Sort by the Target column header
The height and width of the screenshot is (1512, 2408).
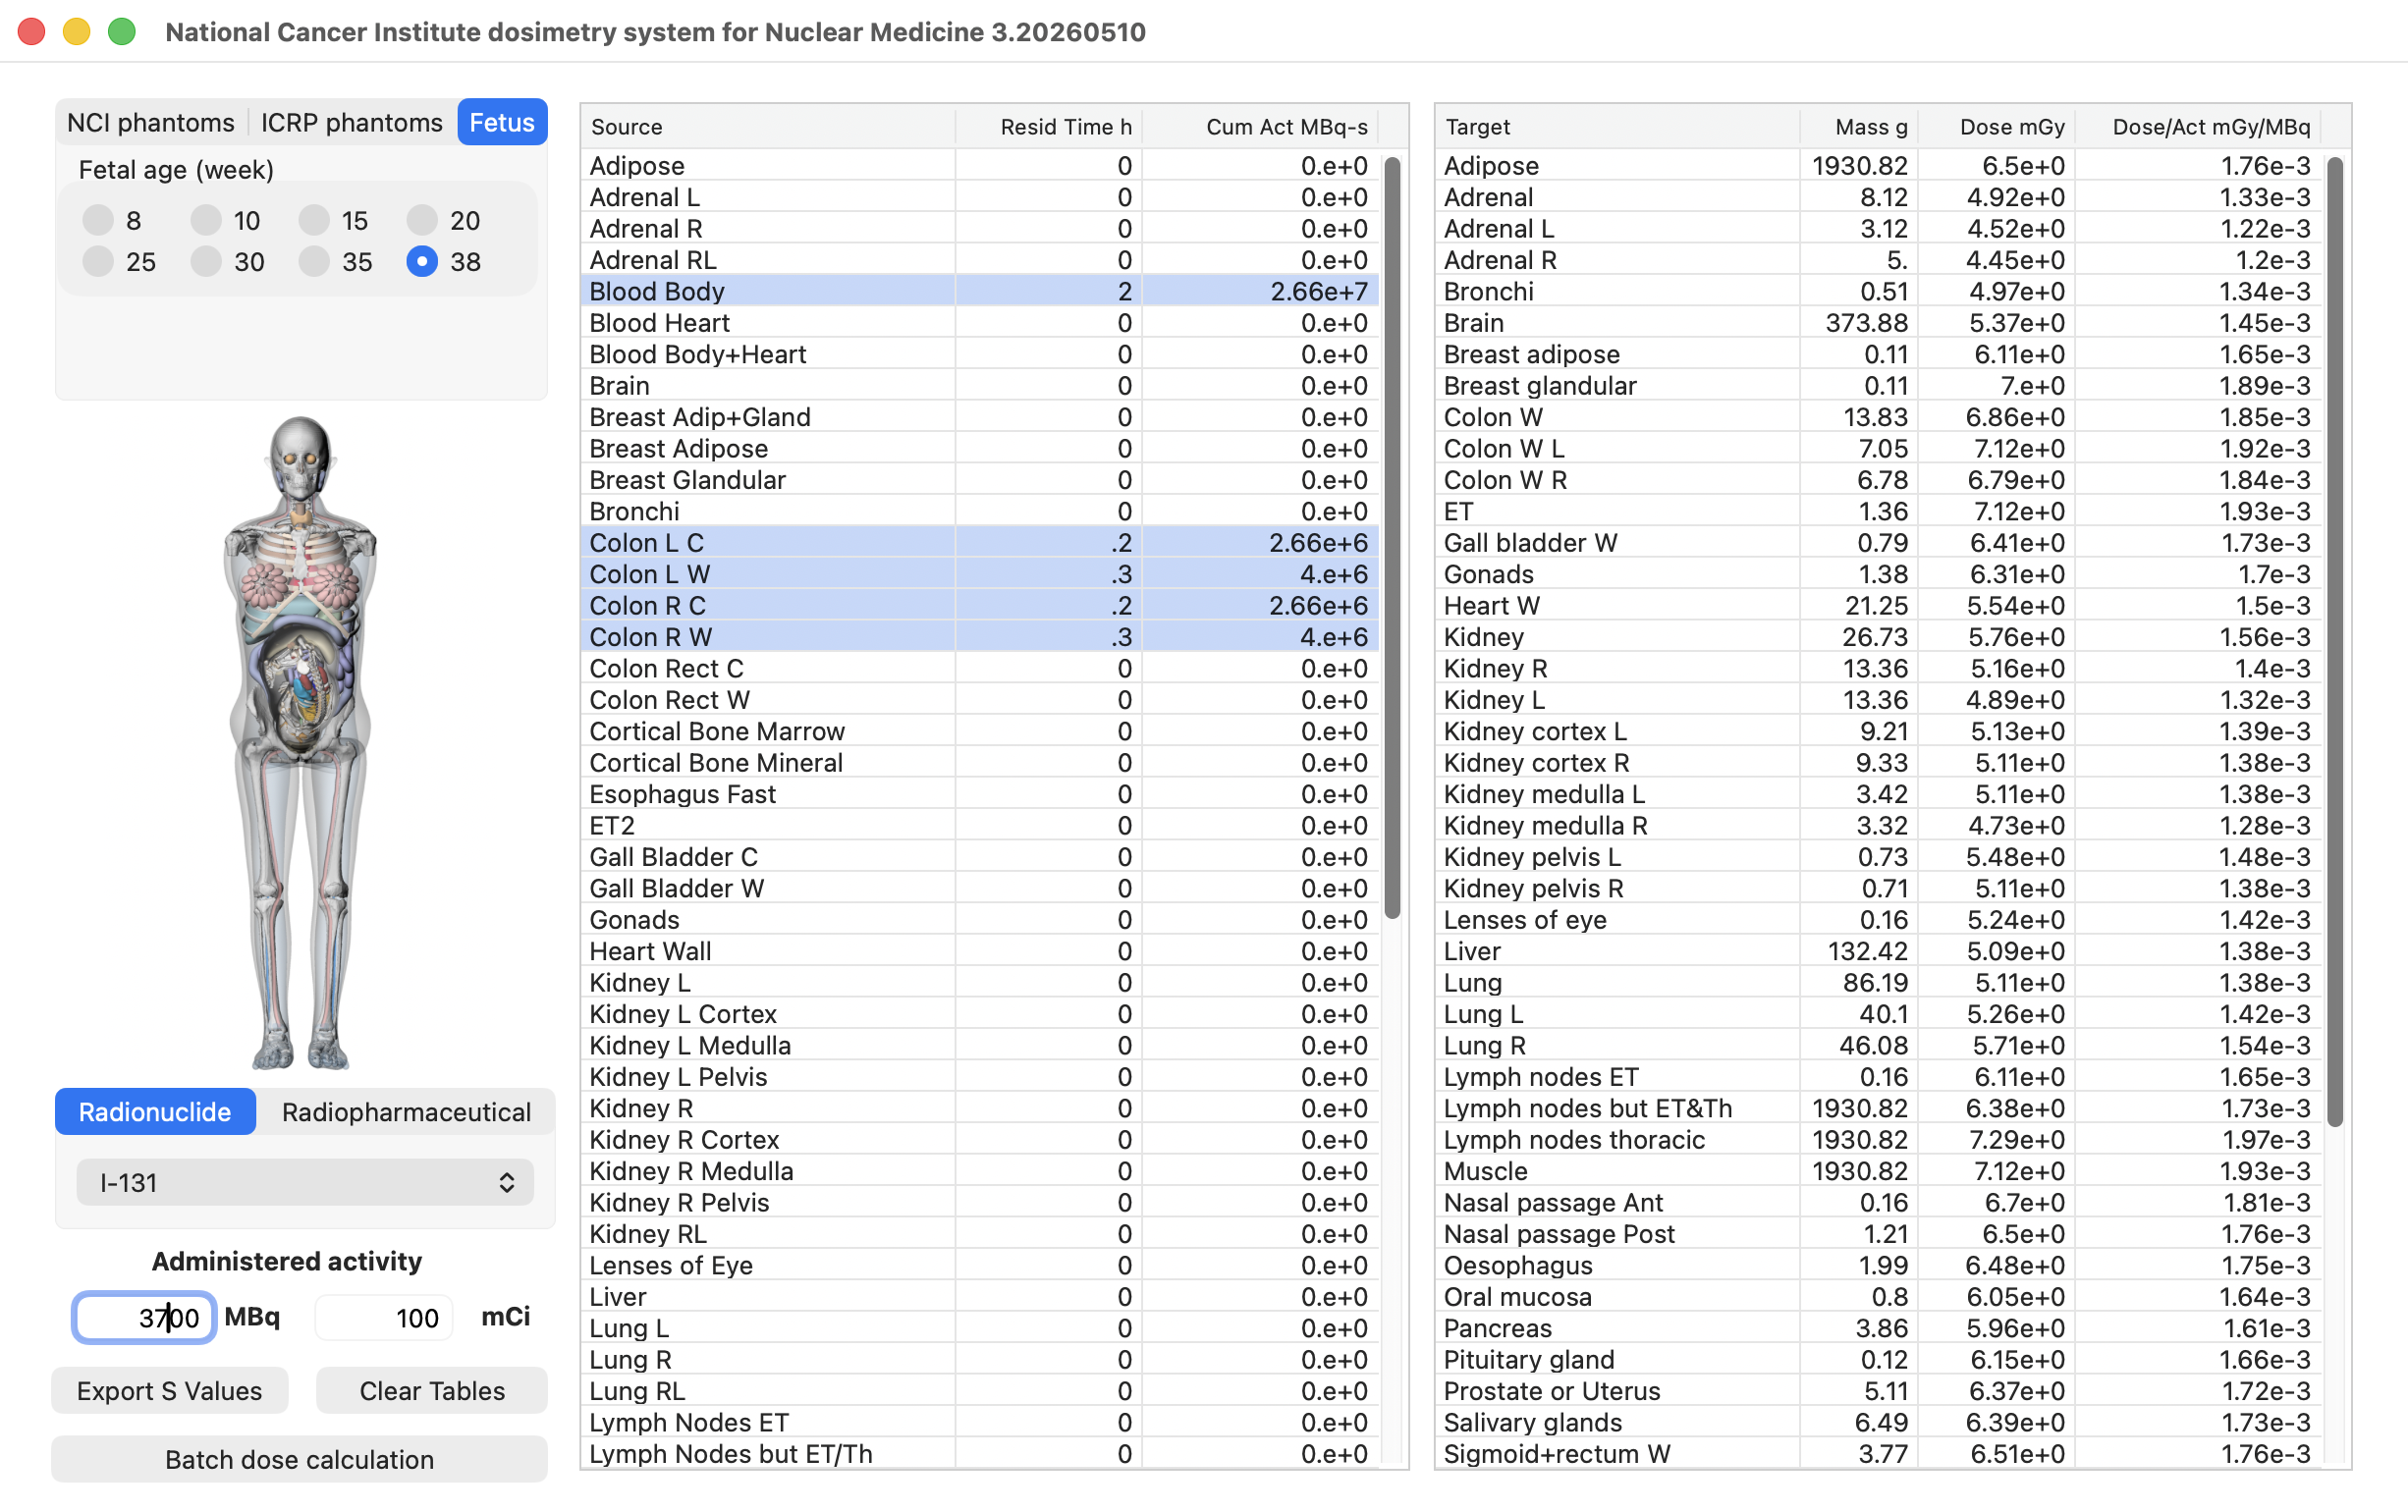pos(1618,127)
